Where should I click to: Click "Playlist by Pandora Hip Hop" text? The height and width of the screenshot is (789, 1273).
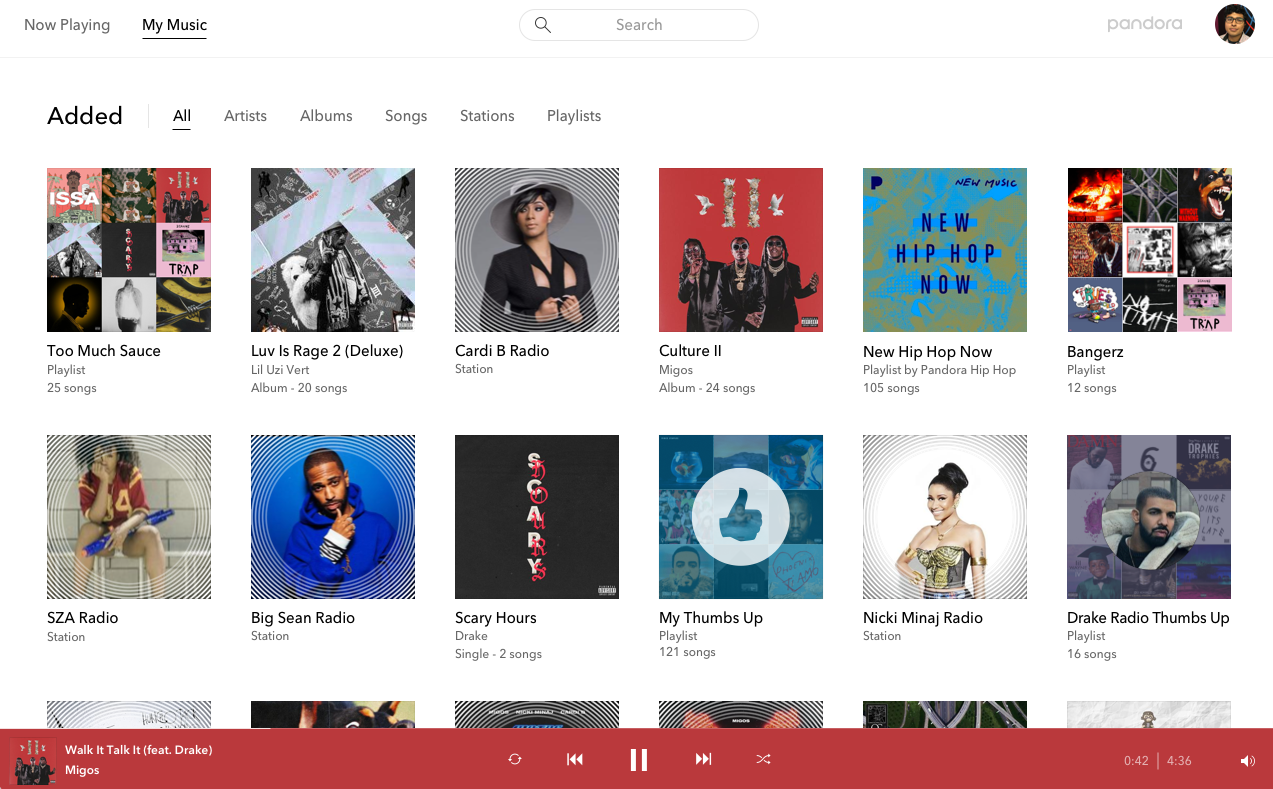[939, 370]
